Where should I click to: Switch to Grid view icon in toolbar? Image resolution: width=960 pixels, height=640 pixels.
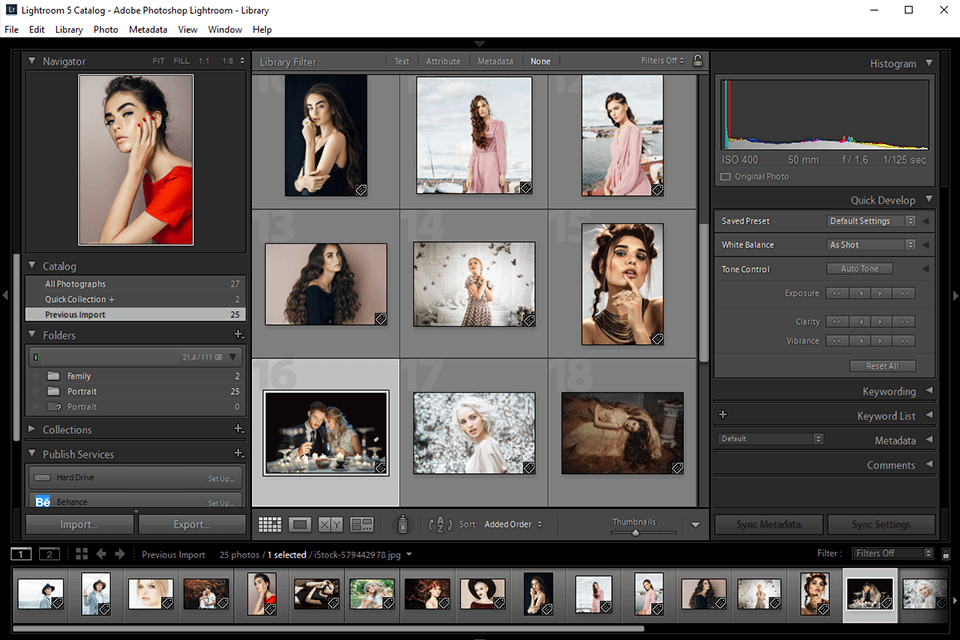[270, 524]
